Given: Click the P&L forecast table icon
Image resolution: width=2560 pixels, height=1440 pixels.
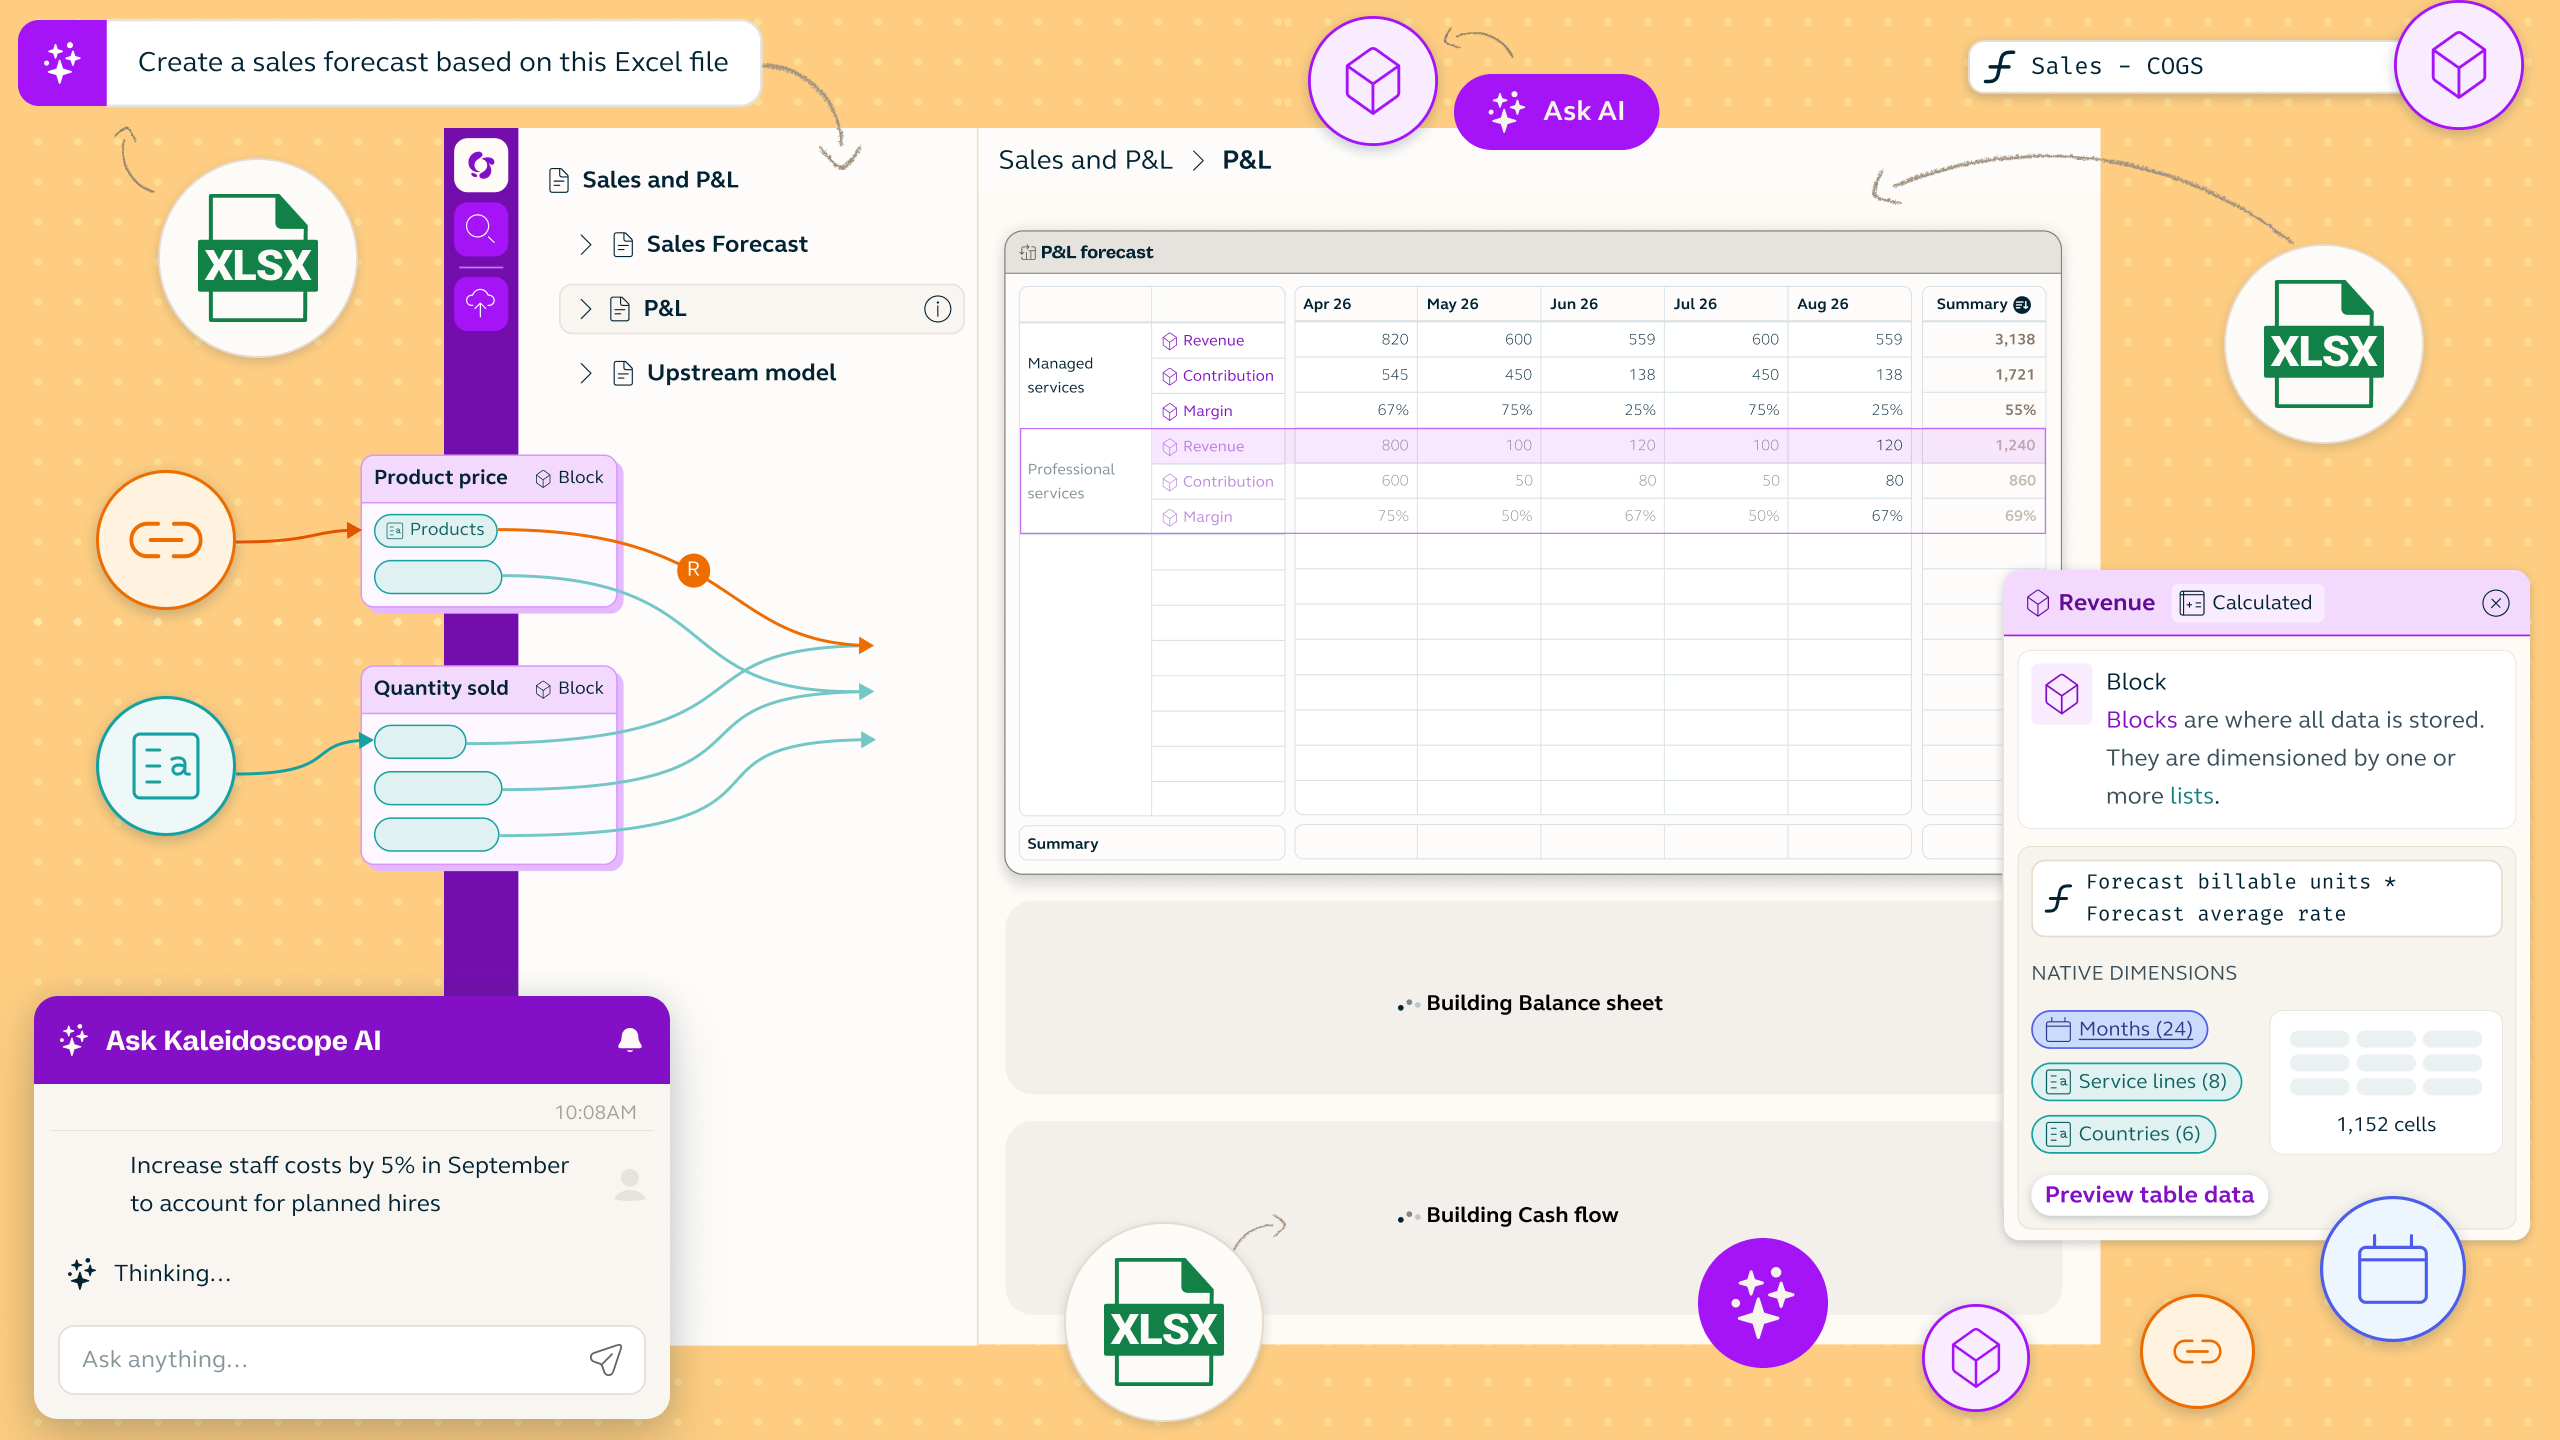Looking at the screenshot, I should (x=1027, y=253).
